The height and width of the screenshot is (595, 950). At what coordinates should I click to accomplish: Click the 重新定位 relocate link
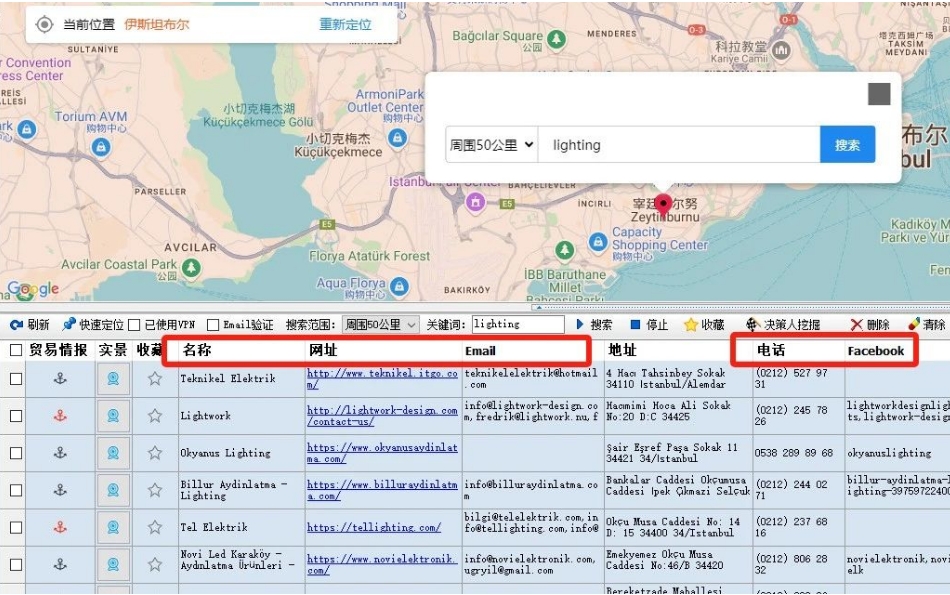[345, 24]
